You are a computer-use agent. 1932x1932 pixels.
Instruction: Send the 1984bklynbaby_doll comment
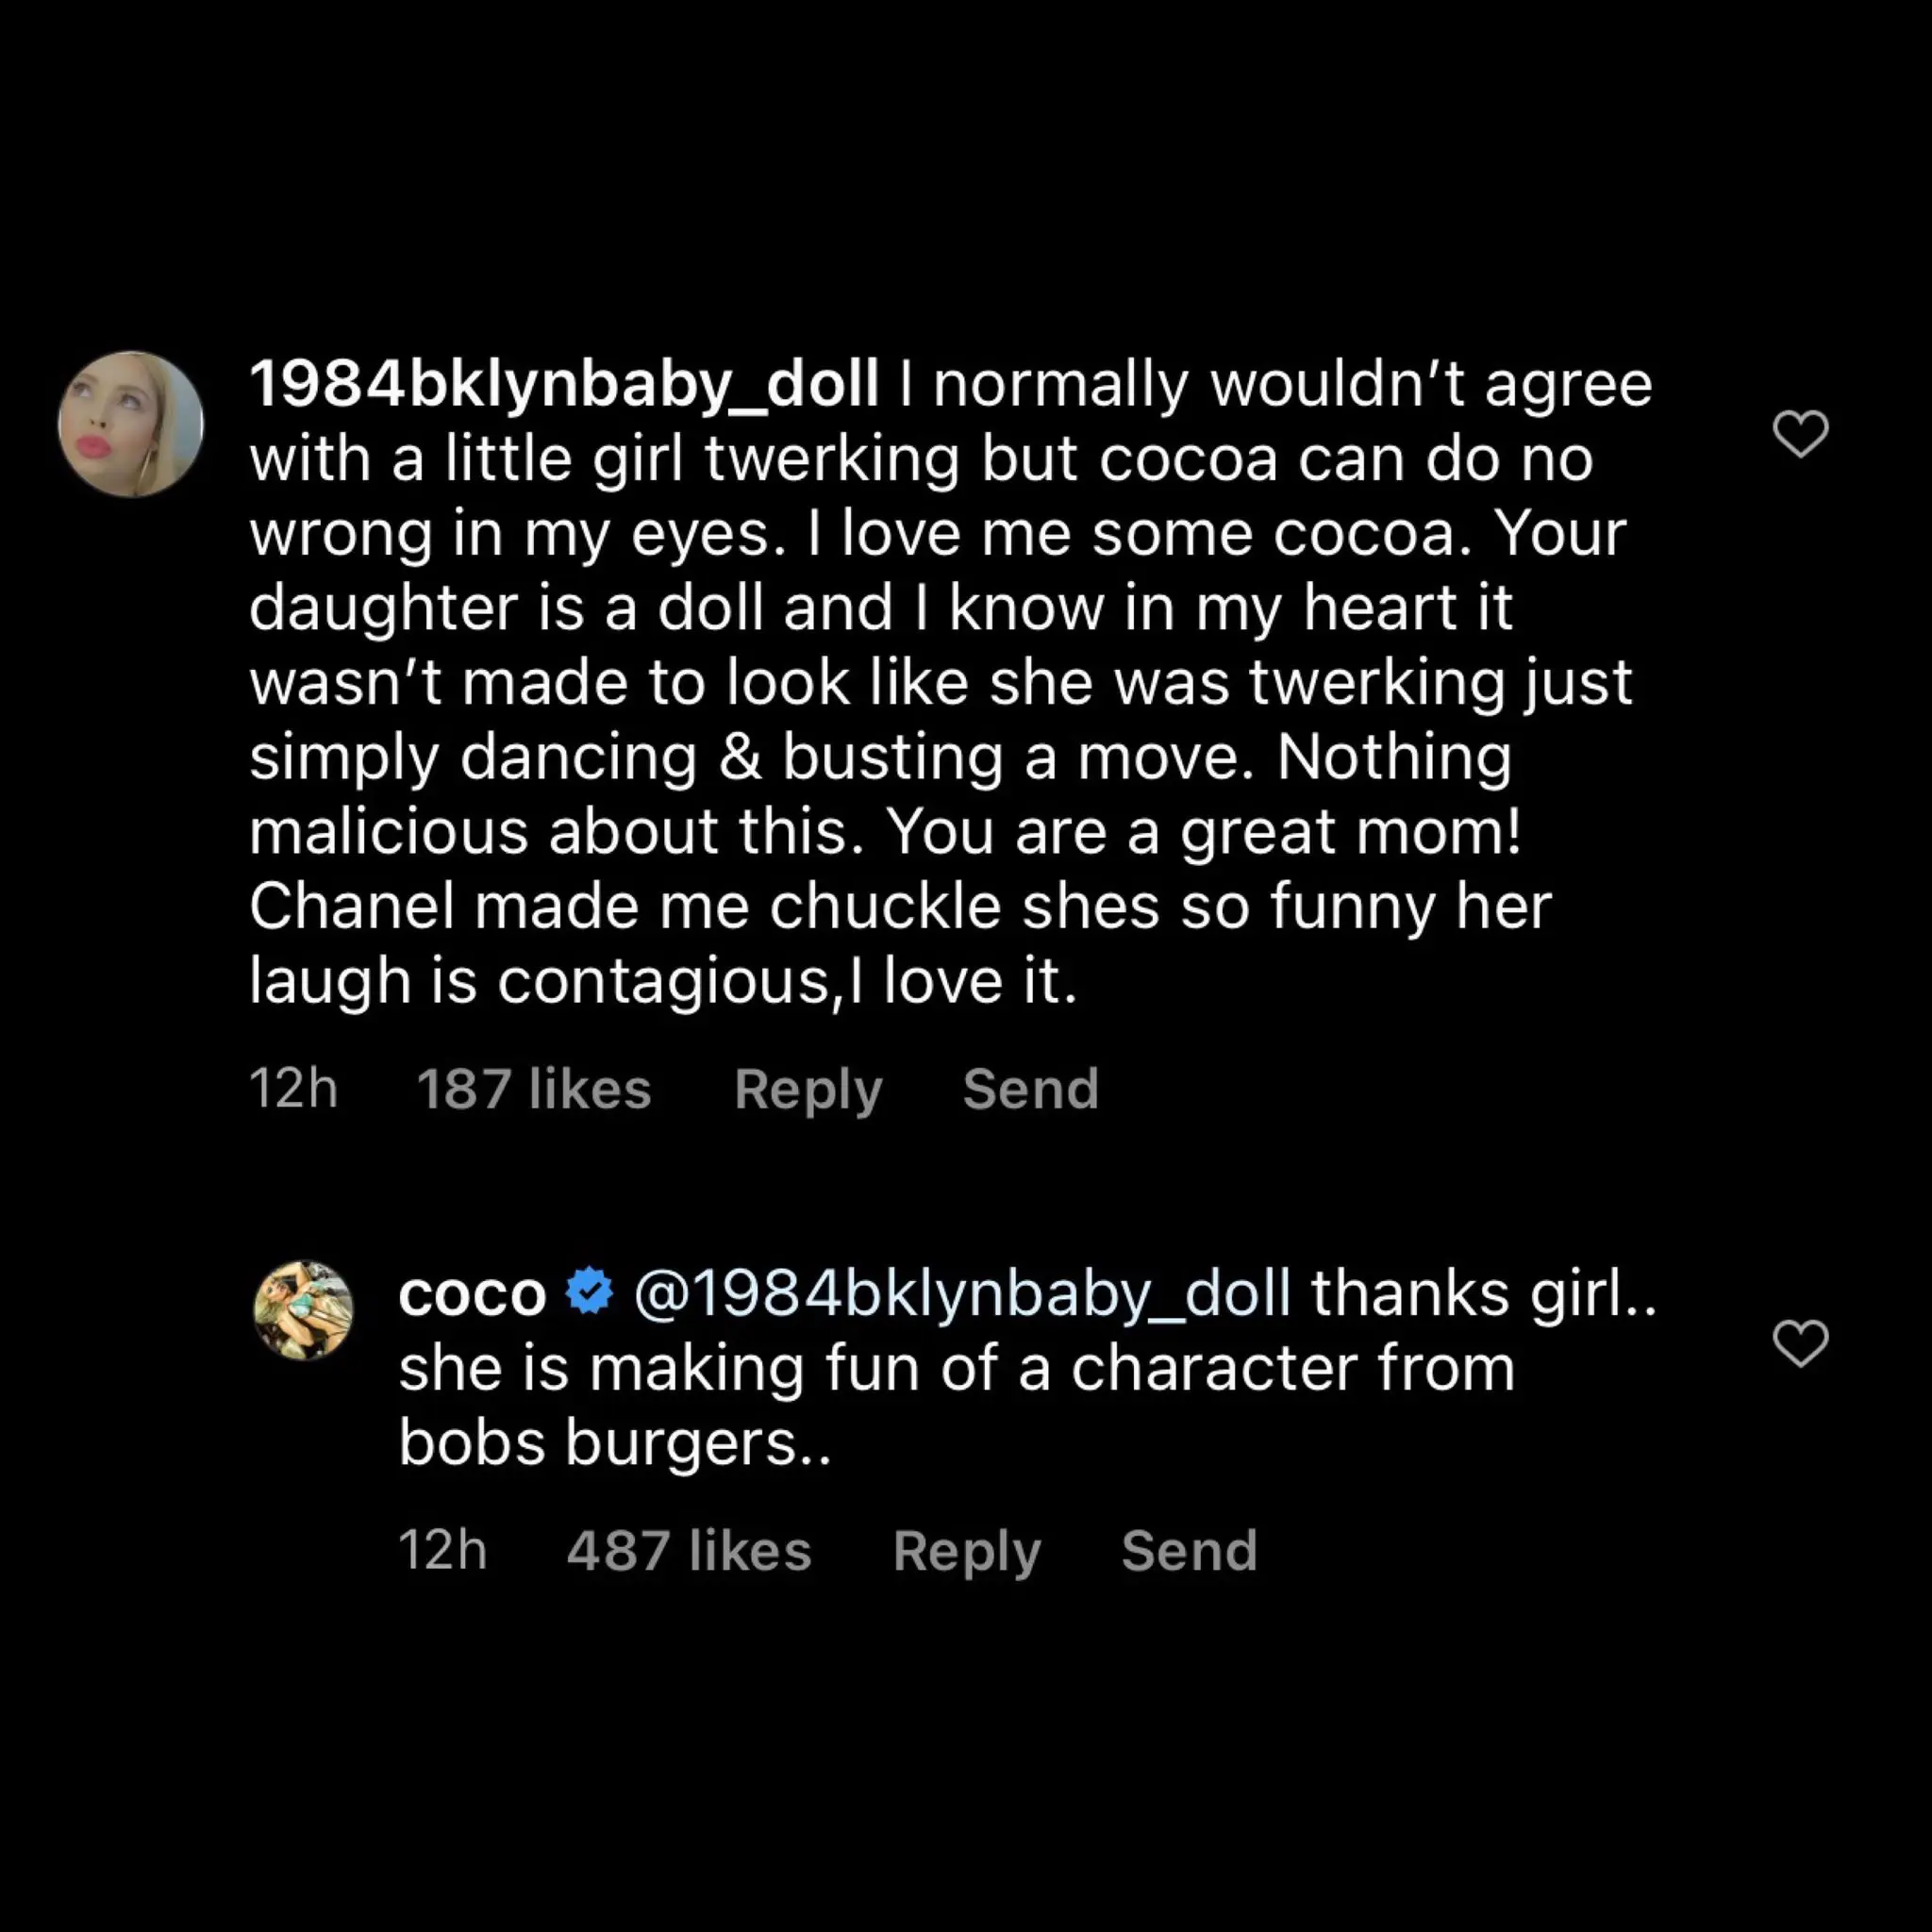pyautogui.click(x=1030, y=1088)
